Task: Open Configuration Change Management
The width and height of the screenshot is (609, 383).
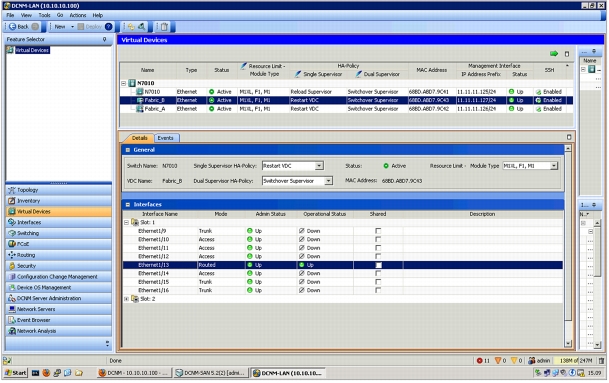Action: click(x=58, y=277)
